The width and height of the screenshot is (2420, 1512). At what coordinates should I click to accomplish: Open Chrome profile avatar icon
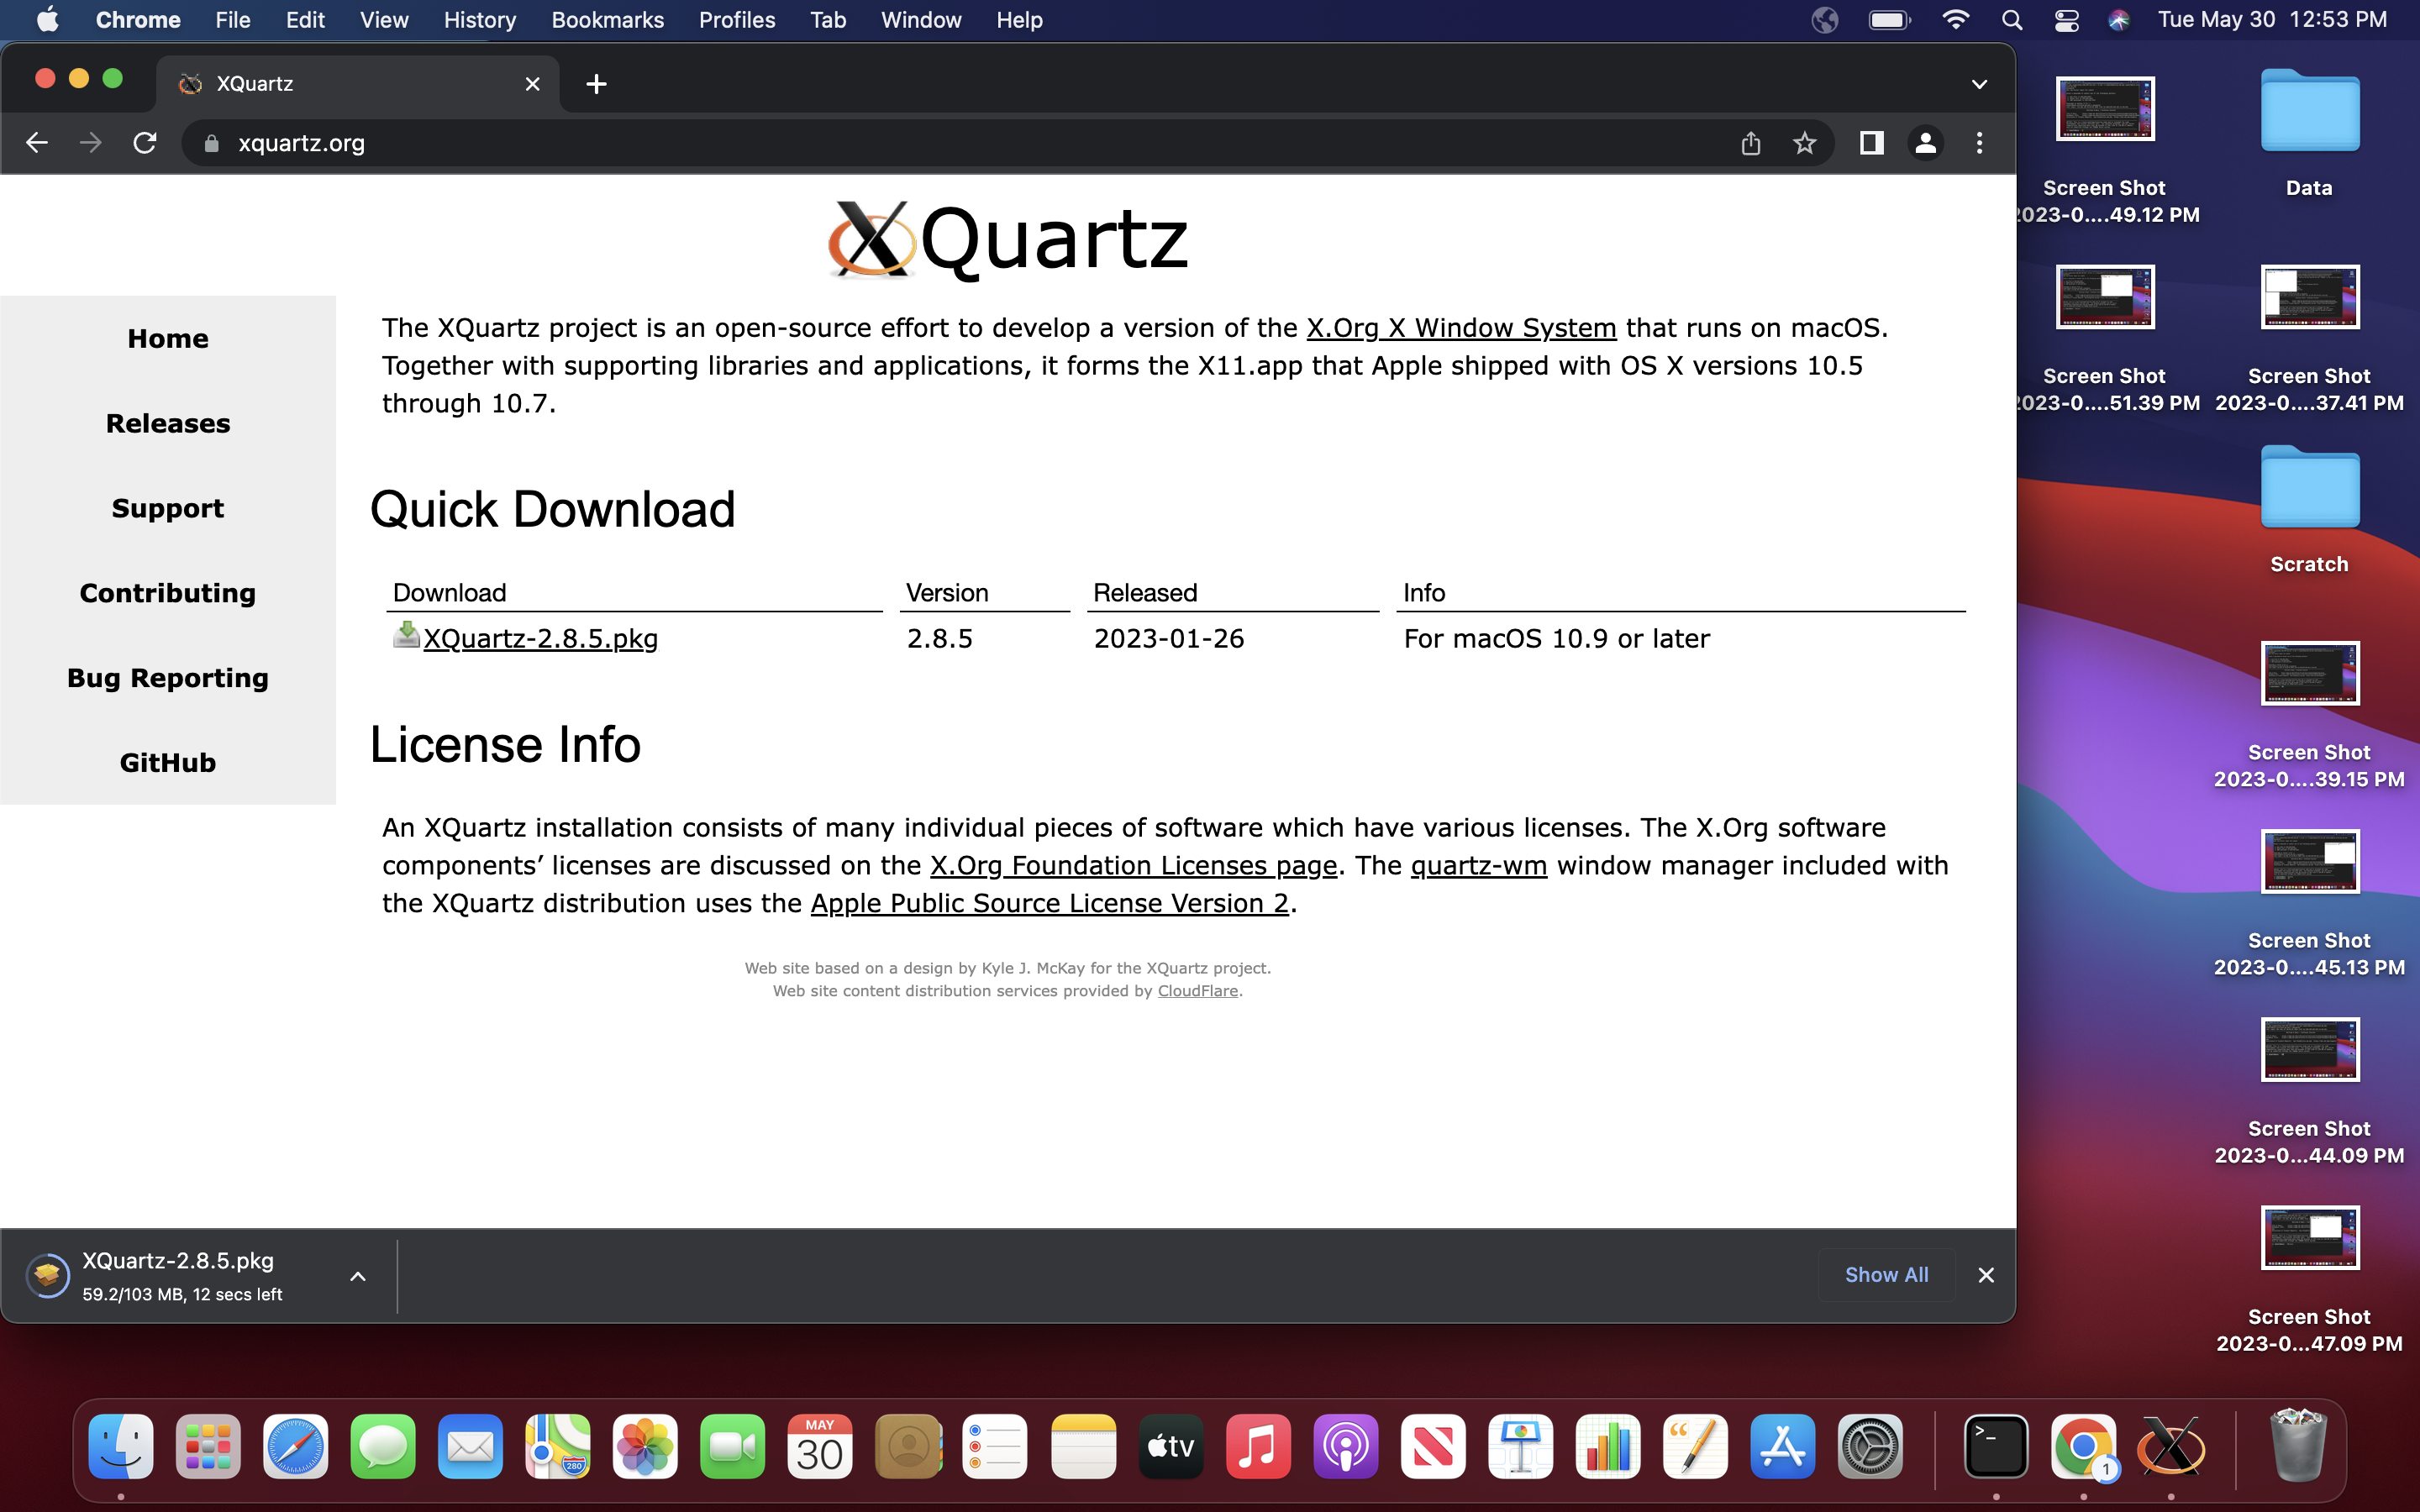[x=1925, y=143]
